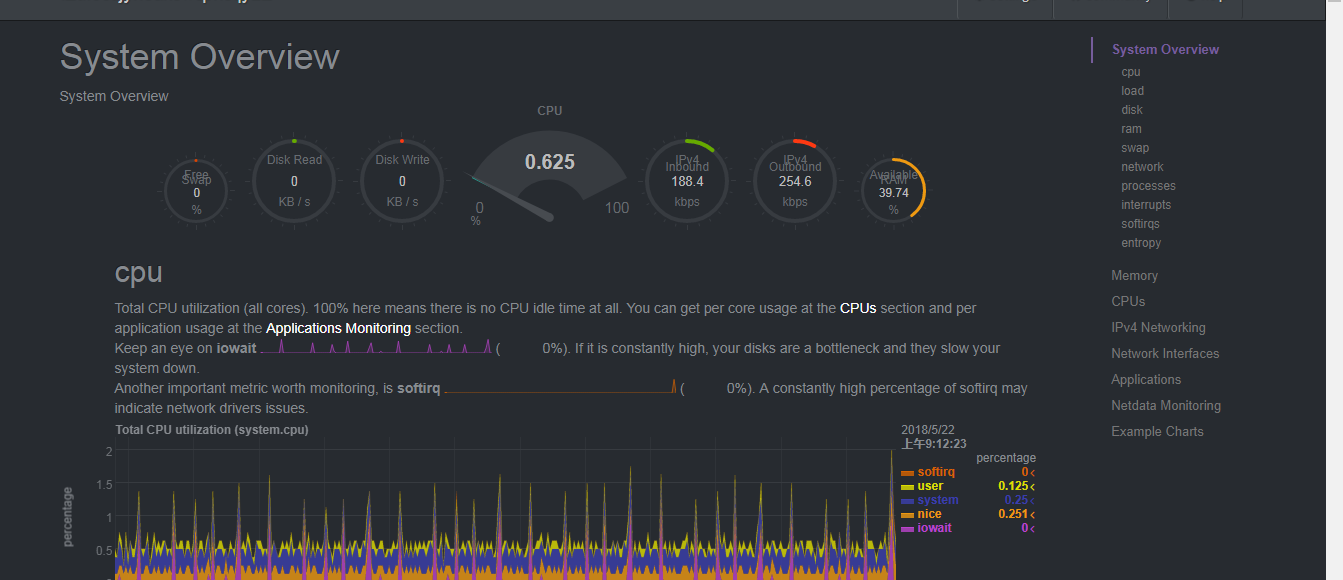Toggle the iowait dimension in legend
This screenshot has height=580, width=1343.
(x=934, y=528)
